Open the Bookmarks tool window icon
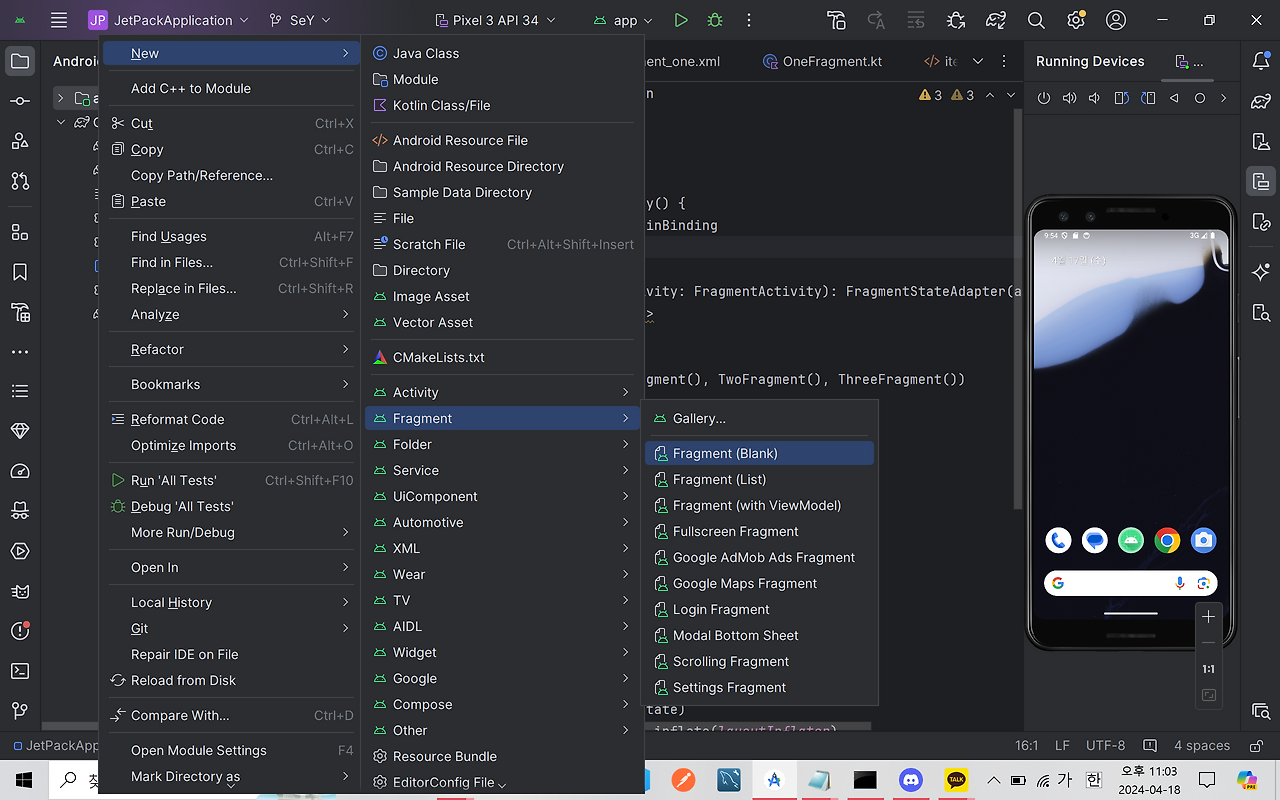1280x800 pixels. 20,271
